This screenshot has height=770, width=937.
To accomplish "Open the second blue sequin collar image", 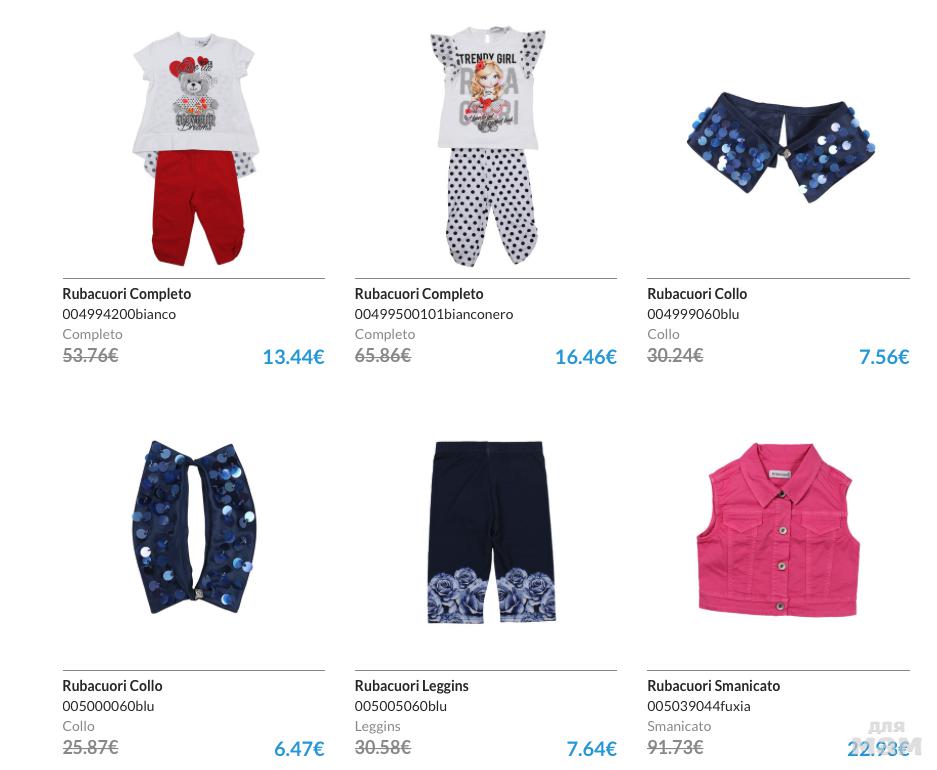I will coord(194,528).
